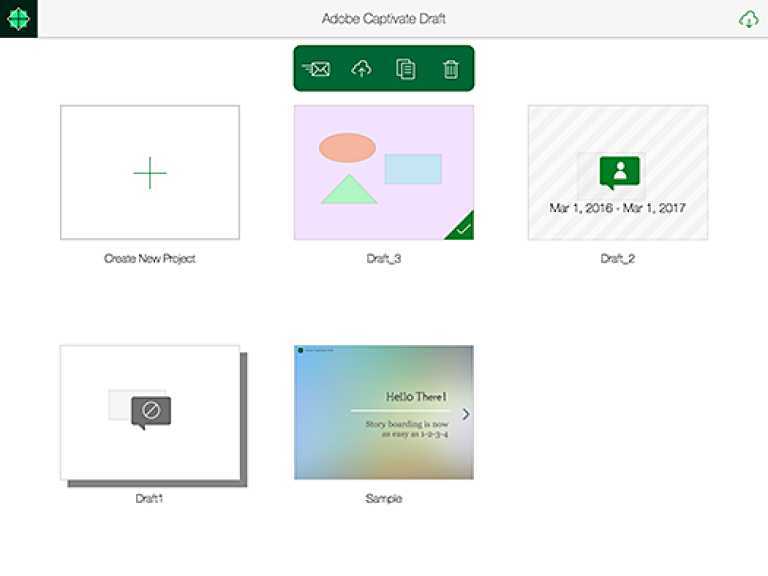
Task: Delete selected project with trash icon
Action: point(451,69)
